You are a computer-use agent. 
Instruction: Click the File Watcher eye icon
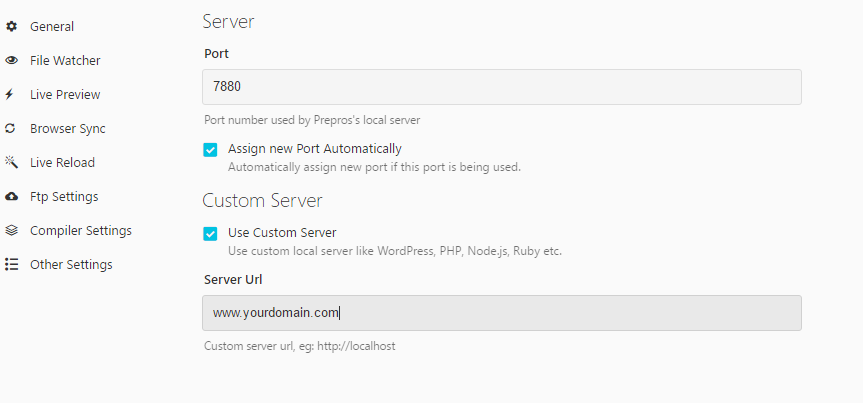click(12, 61)
